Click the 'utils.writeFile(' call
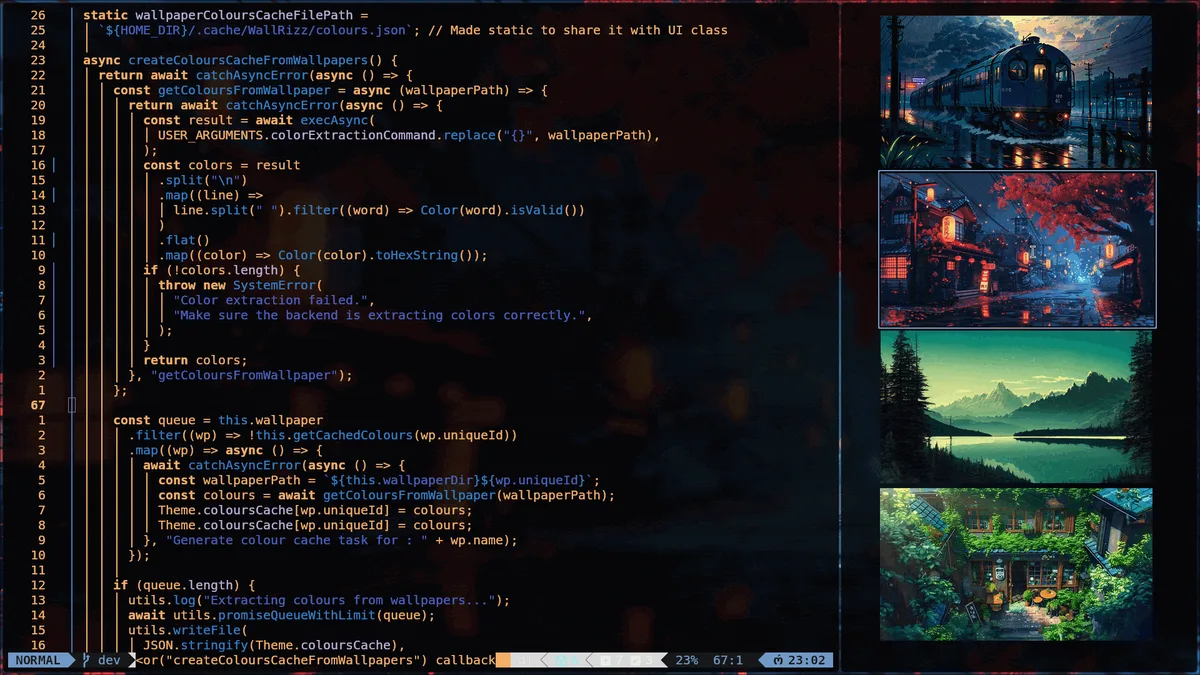This screenshot has width=1200, height=675. coord(188,630)
